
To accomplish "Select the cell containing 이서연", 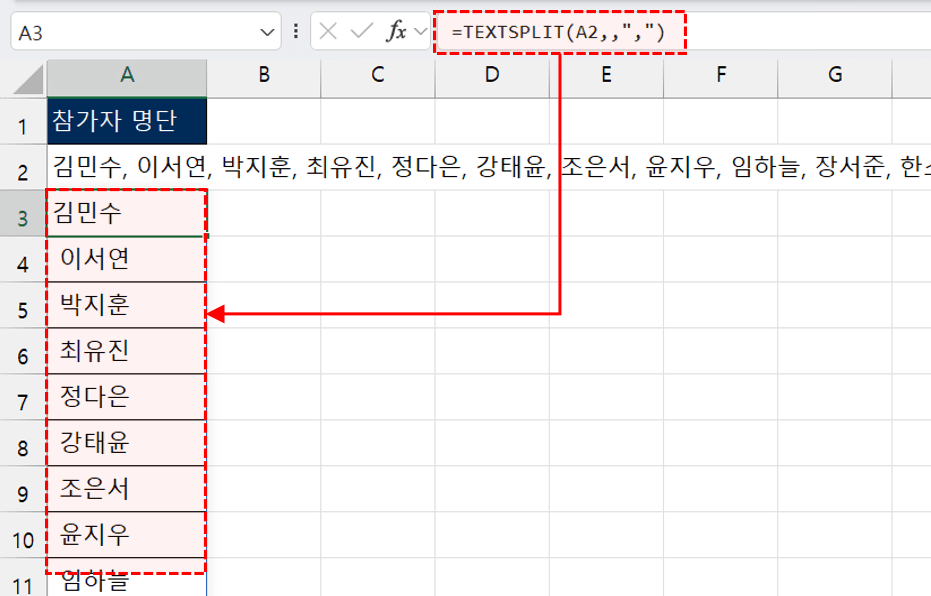I will (126, 258).
